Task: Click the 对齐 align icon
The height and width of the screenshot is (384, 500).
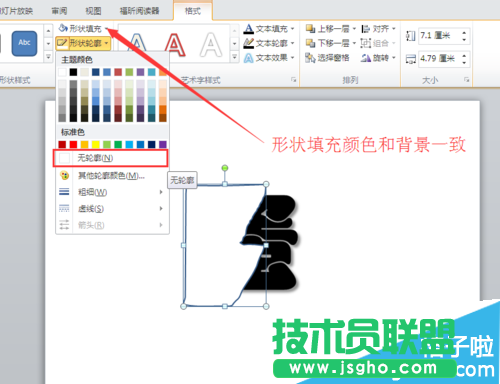Action: [366, 29]
